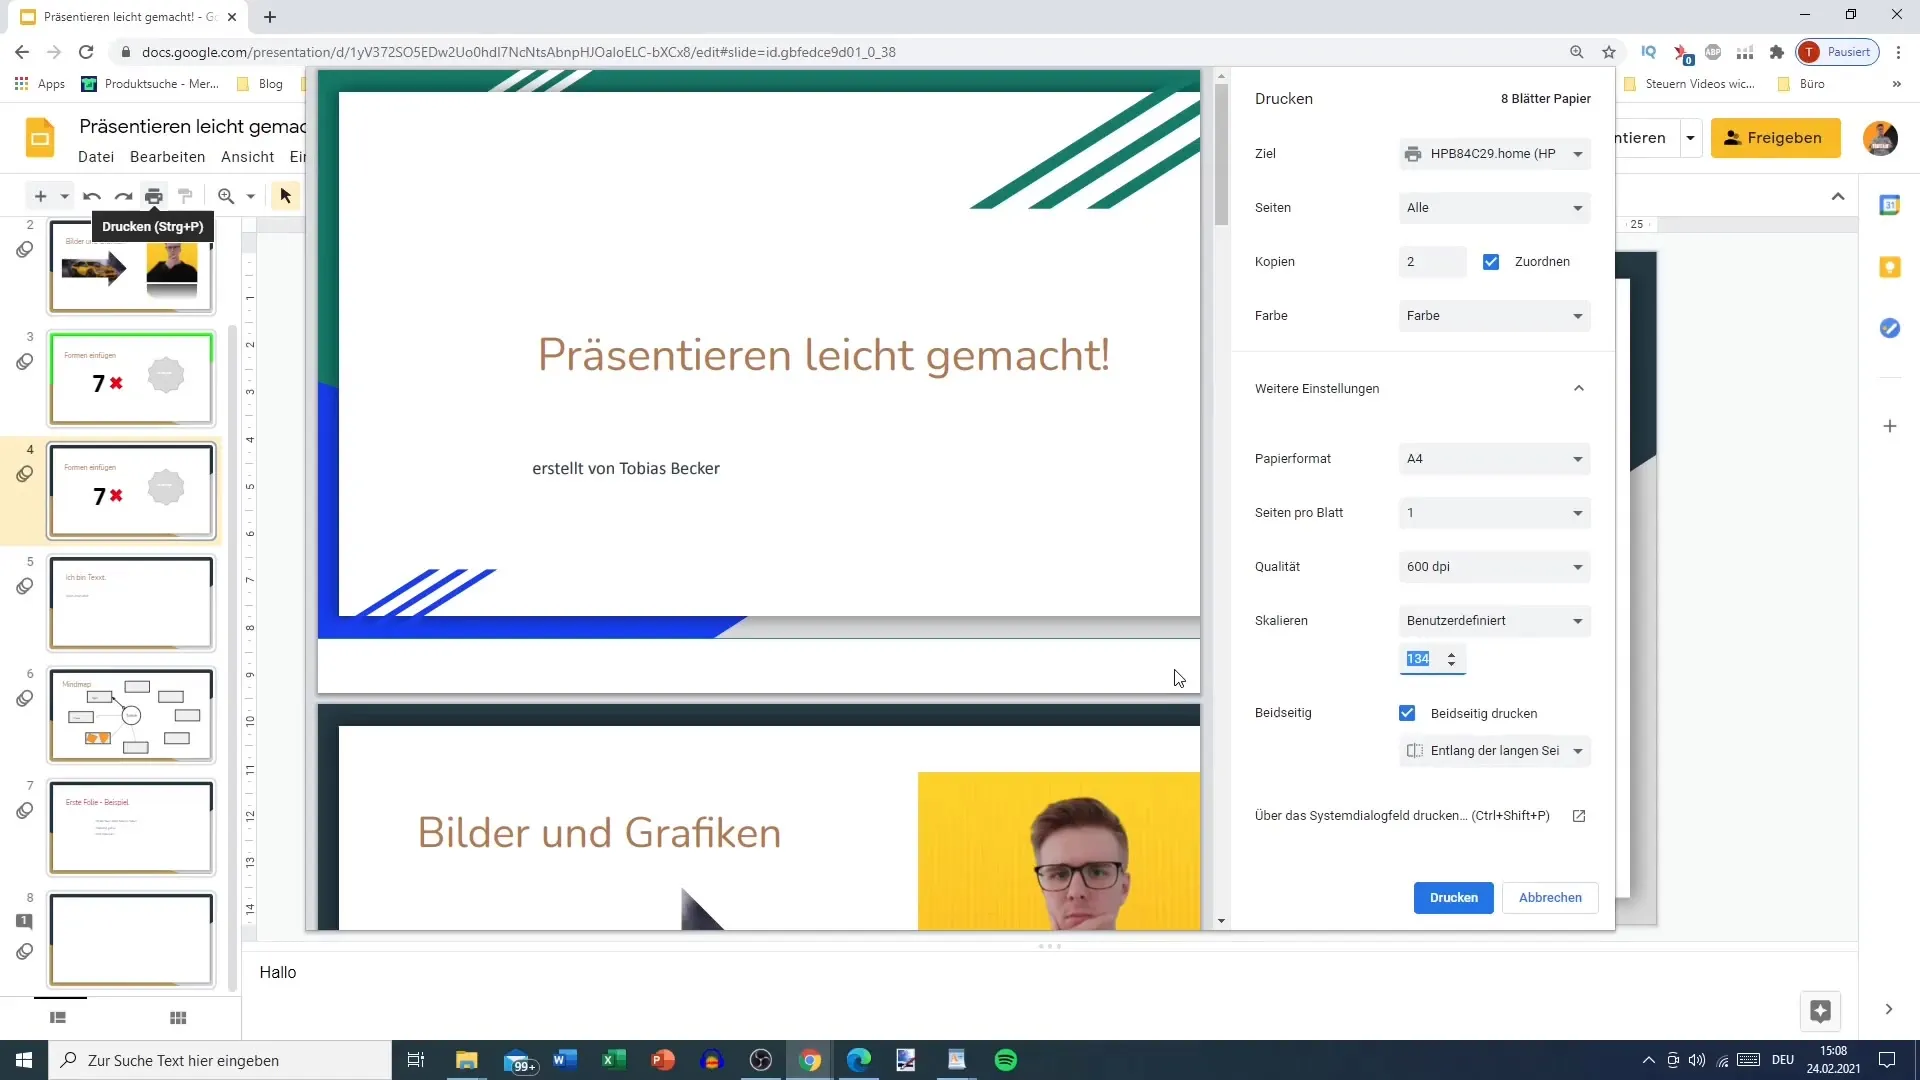Open Windows Start menu

(x=24, y=1060)
